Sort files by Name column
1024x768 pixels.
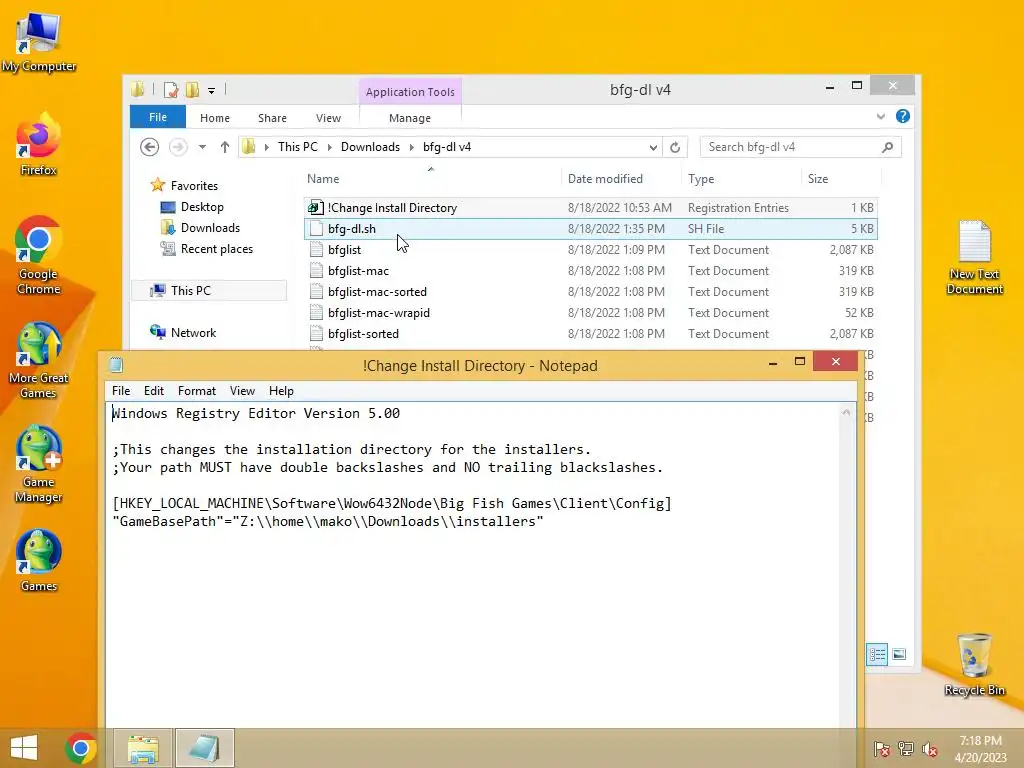coord(323,179)
